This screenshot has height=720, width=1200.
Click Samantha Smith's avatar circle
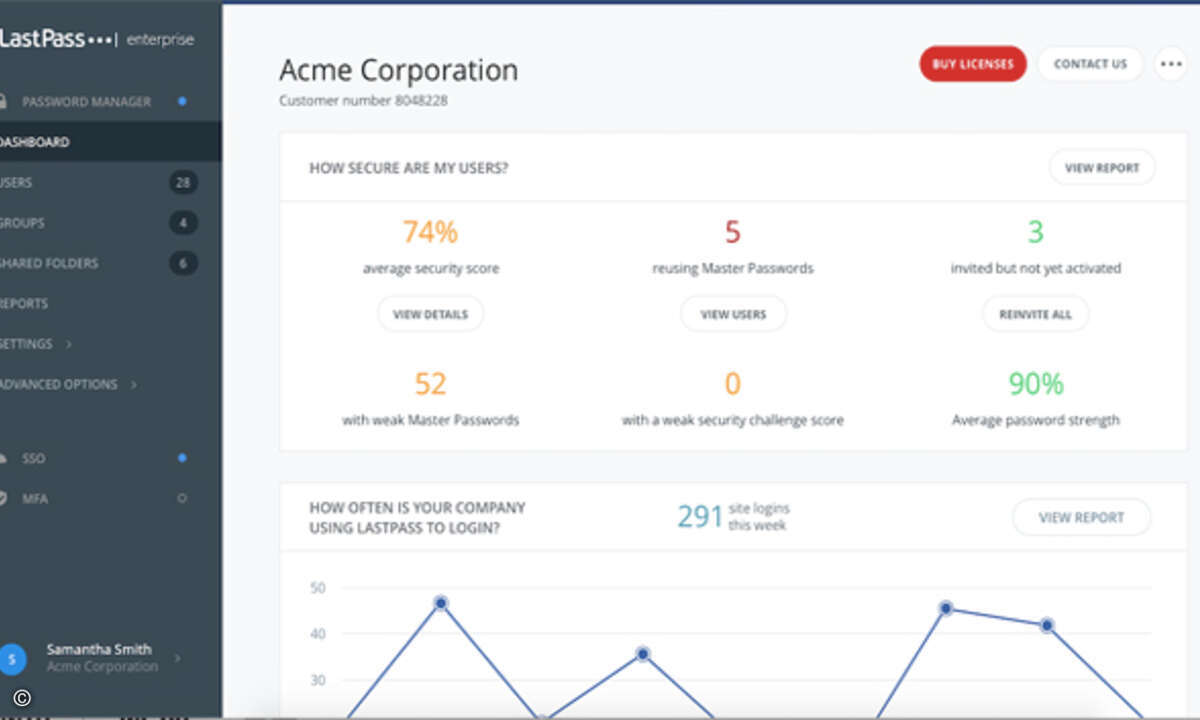click(12, 658)
